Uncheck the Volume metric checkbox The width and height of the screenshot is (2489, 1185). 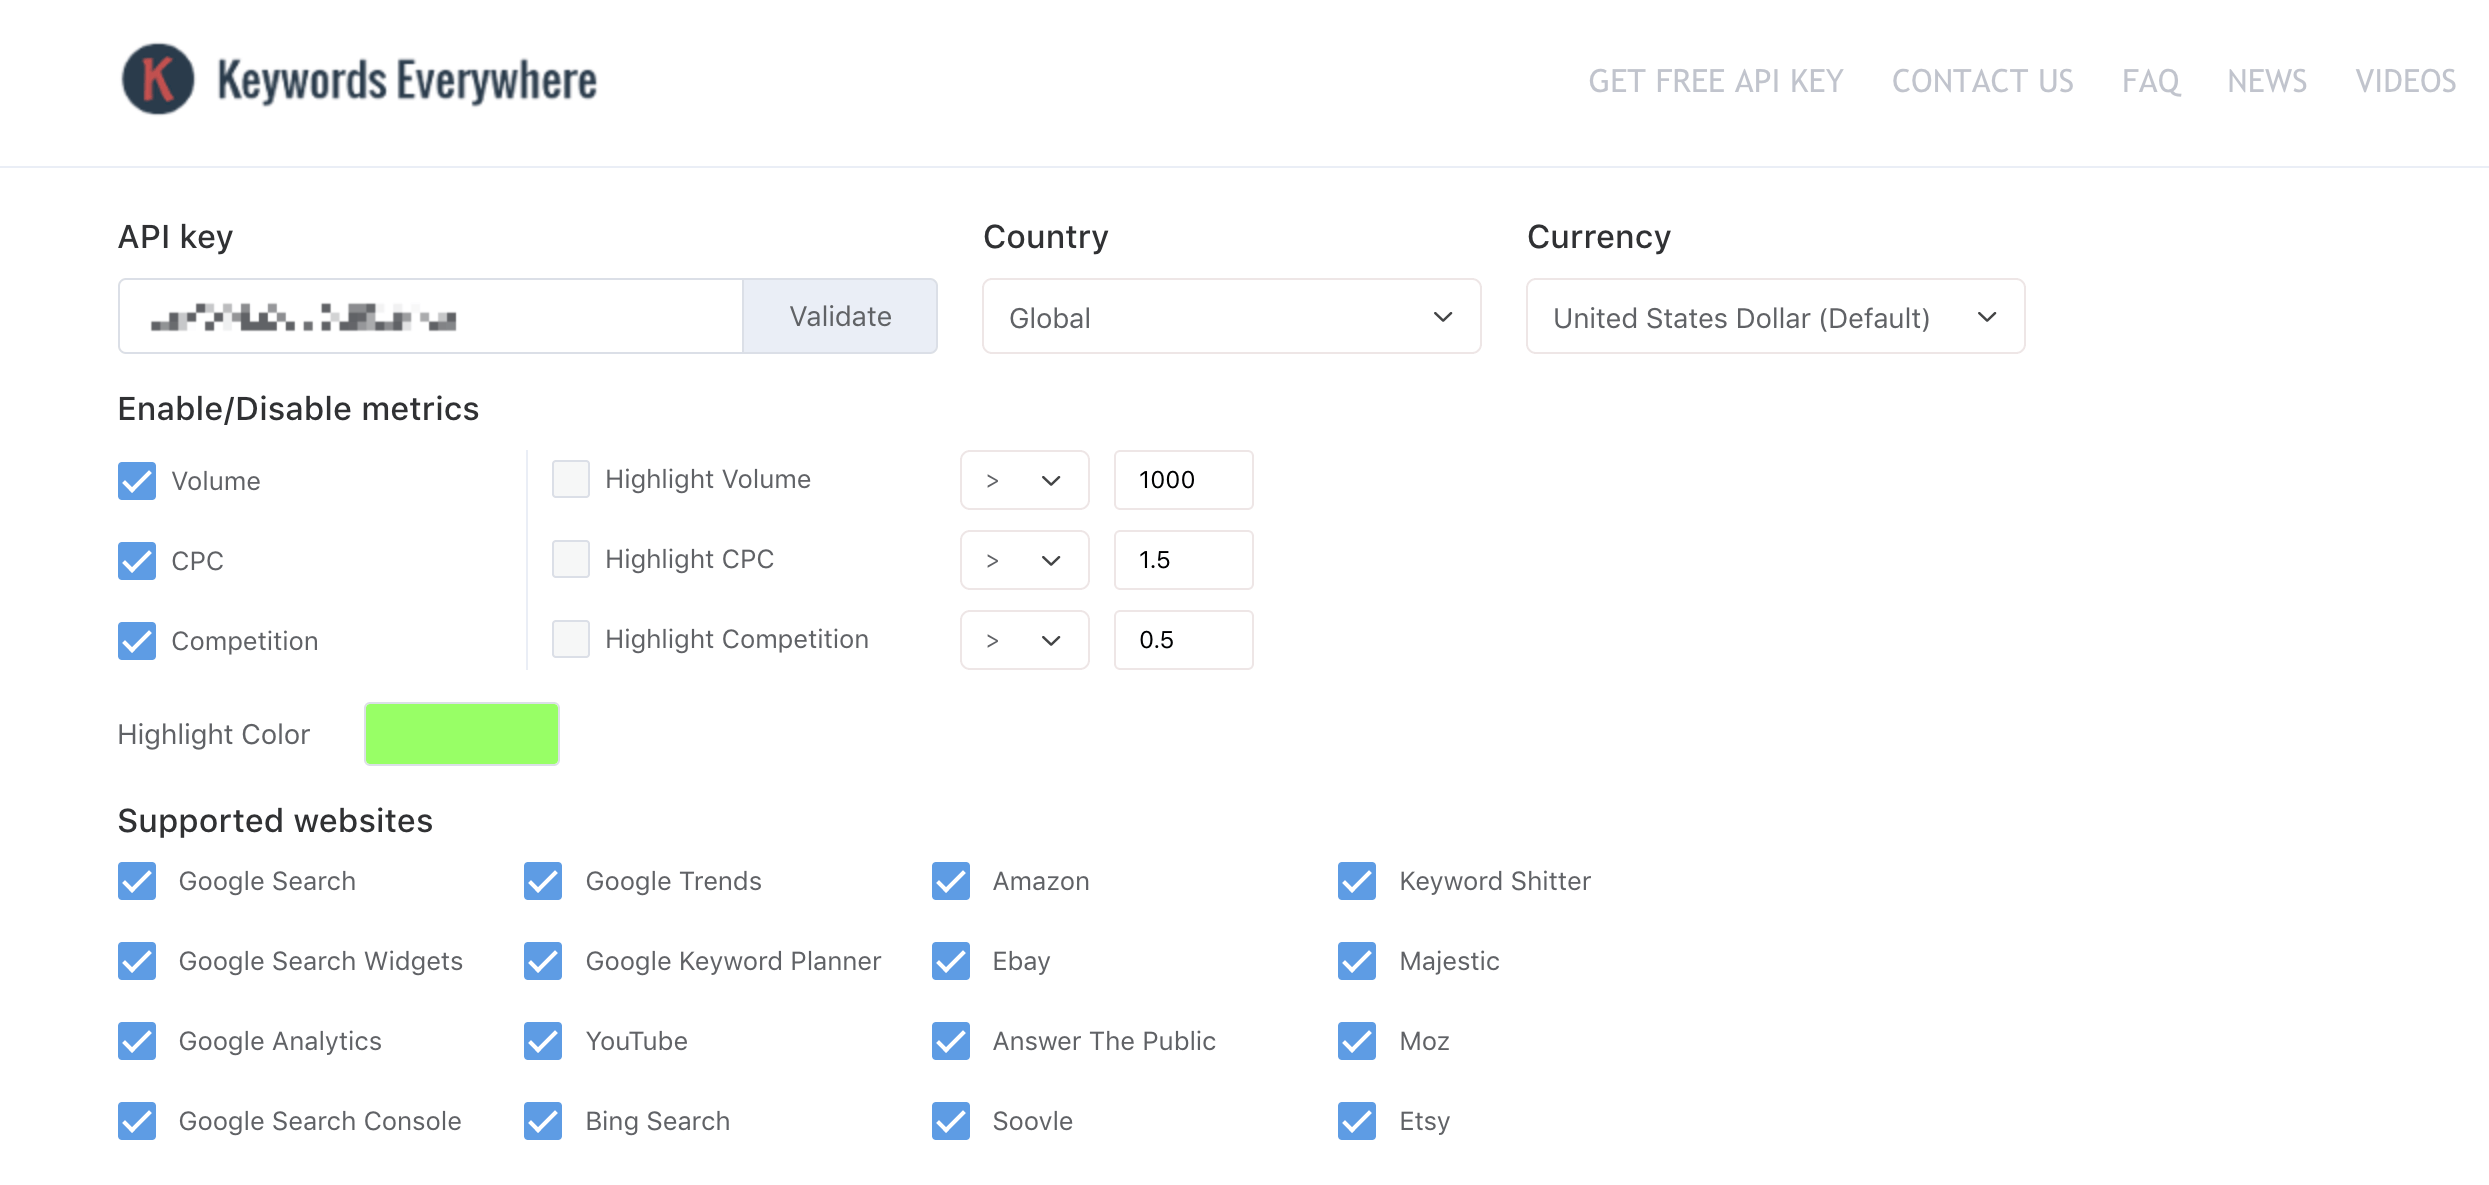(x=137, y=481)
